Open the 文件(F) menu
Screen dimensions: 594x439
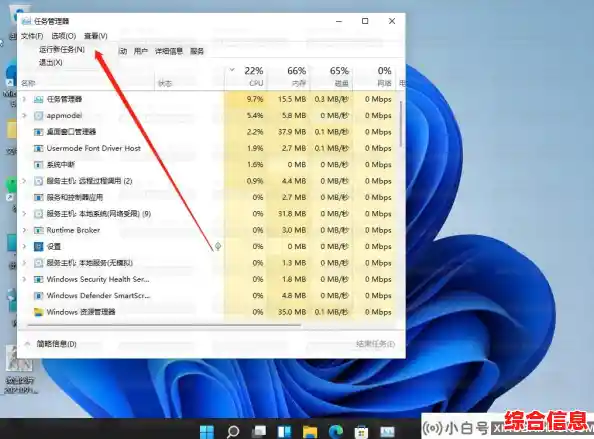(32, 36)
